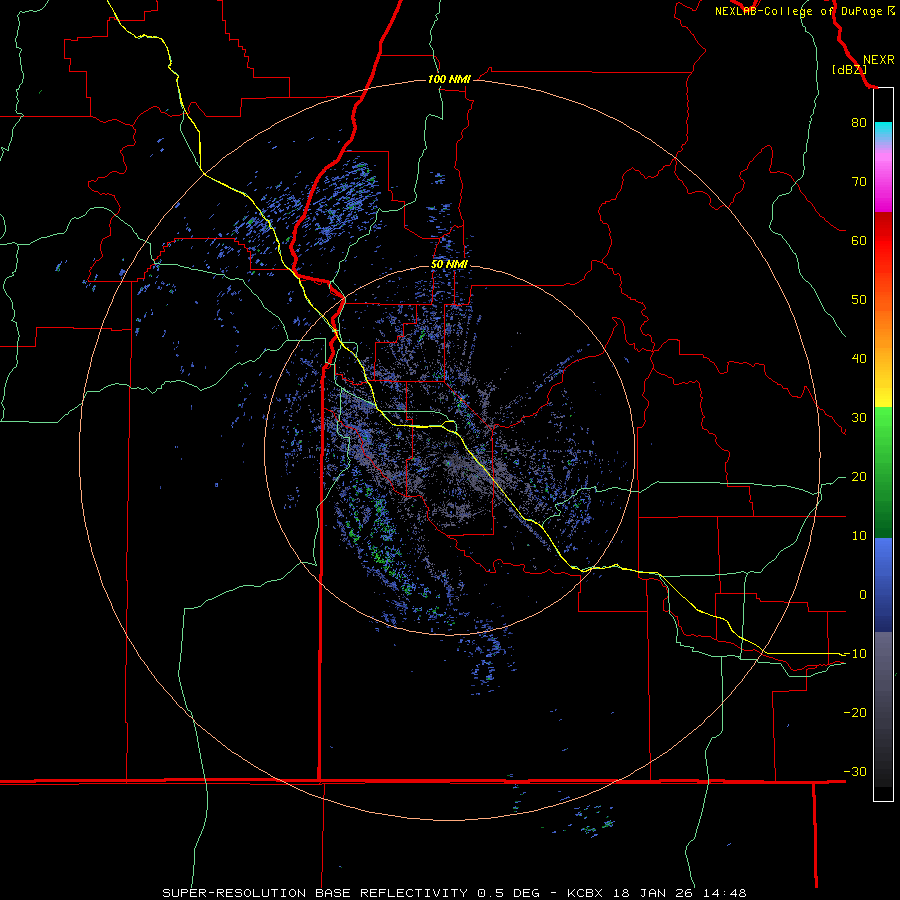
Task: Click the 40 value on dBZ scale
Action: 859,359
